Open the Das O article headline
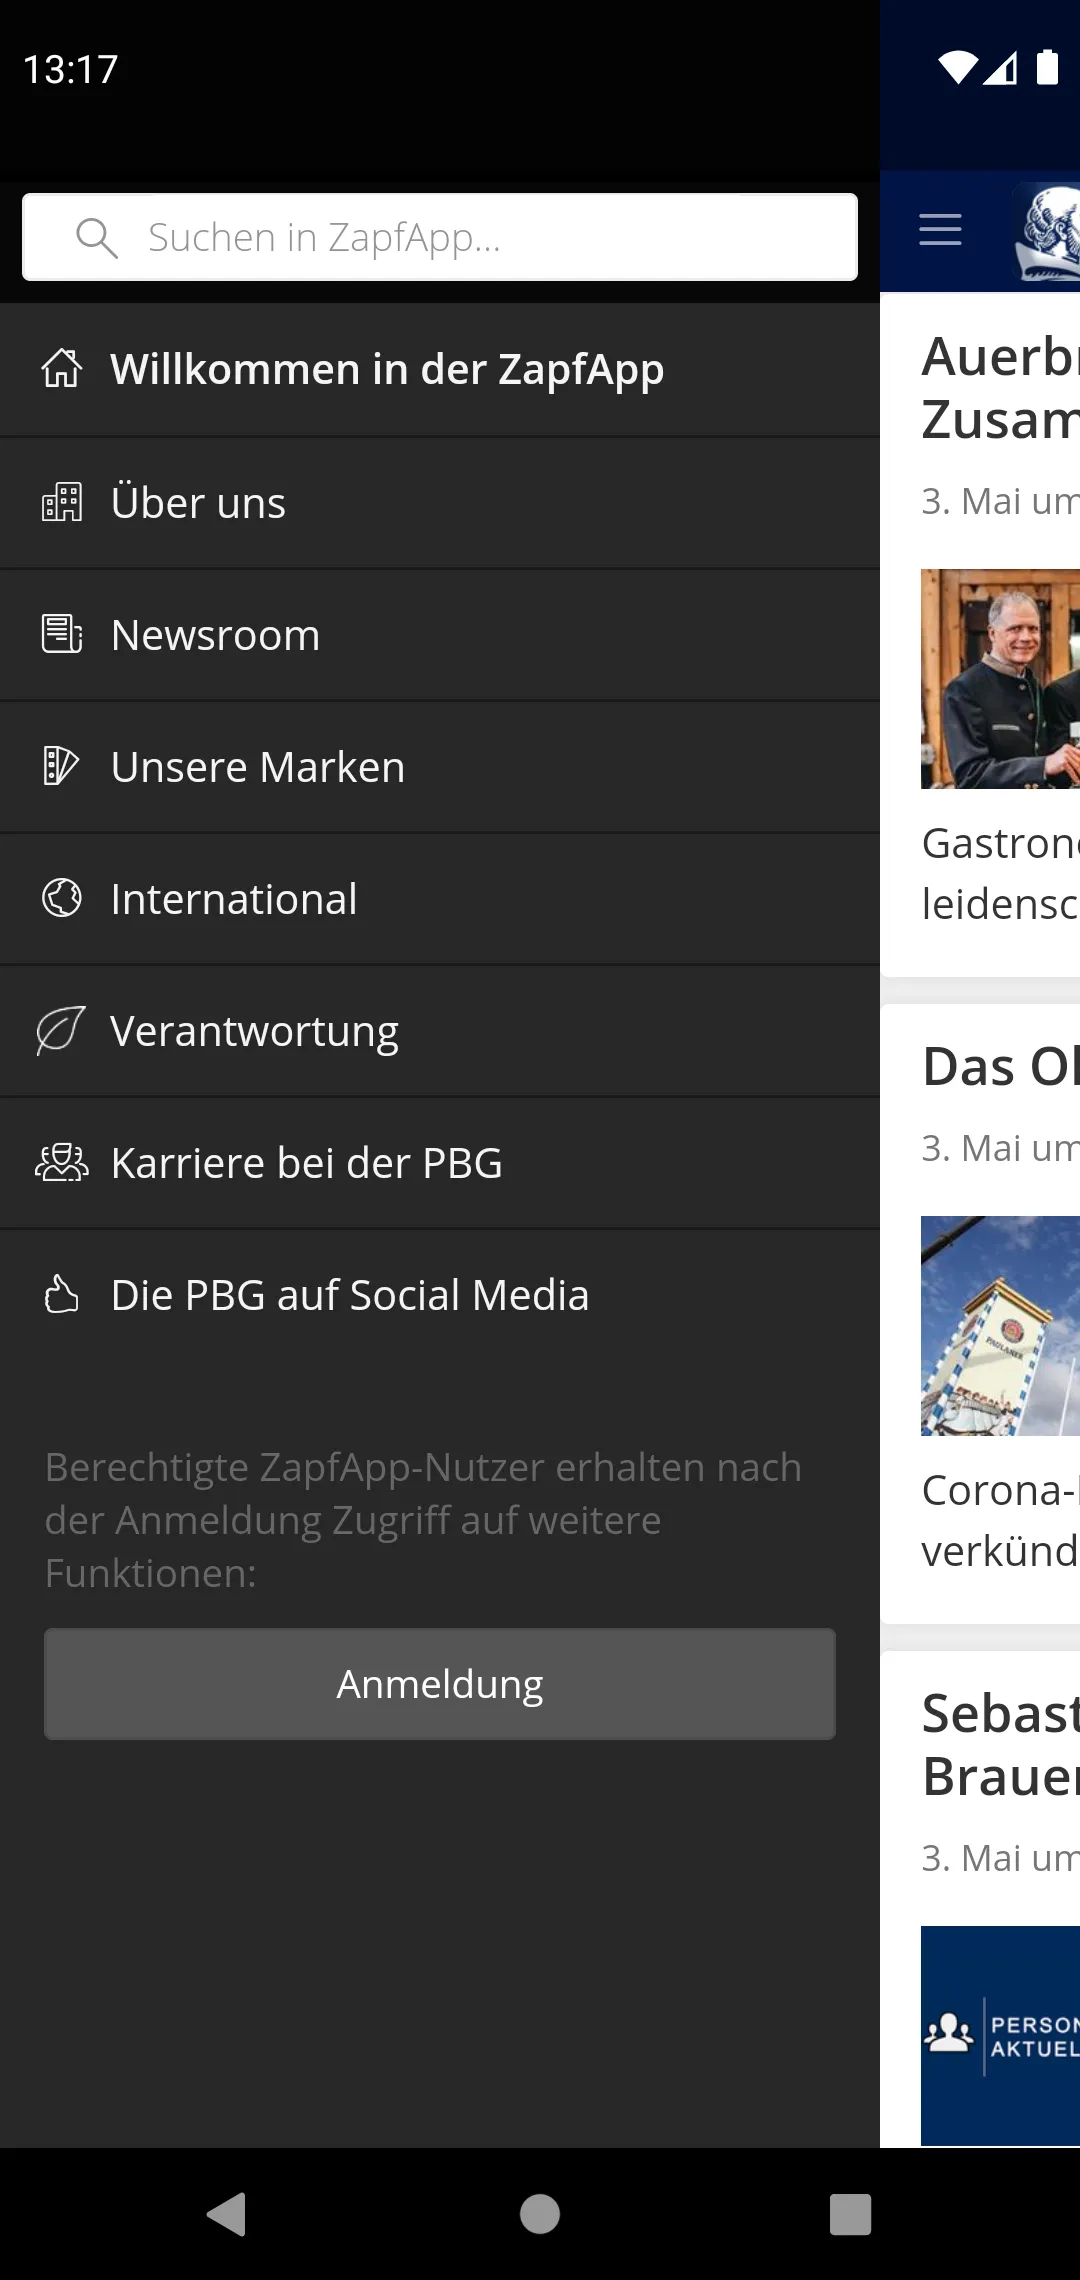 pyautogui.click(x=1000, y=1066)
